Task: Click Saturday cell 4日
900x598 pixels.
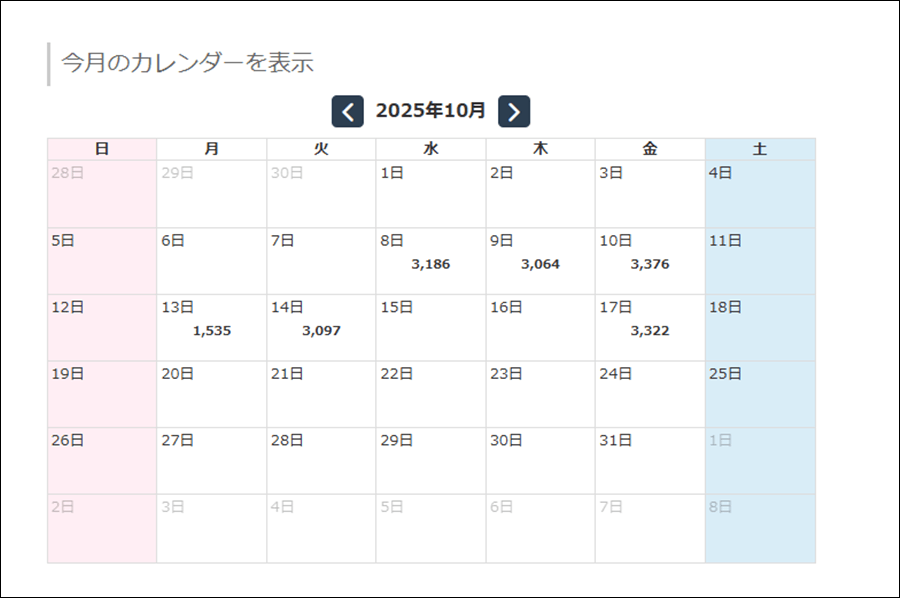Action: [760, 194]
